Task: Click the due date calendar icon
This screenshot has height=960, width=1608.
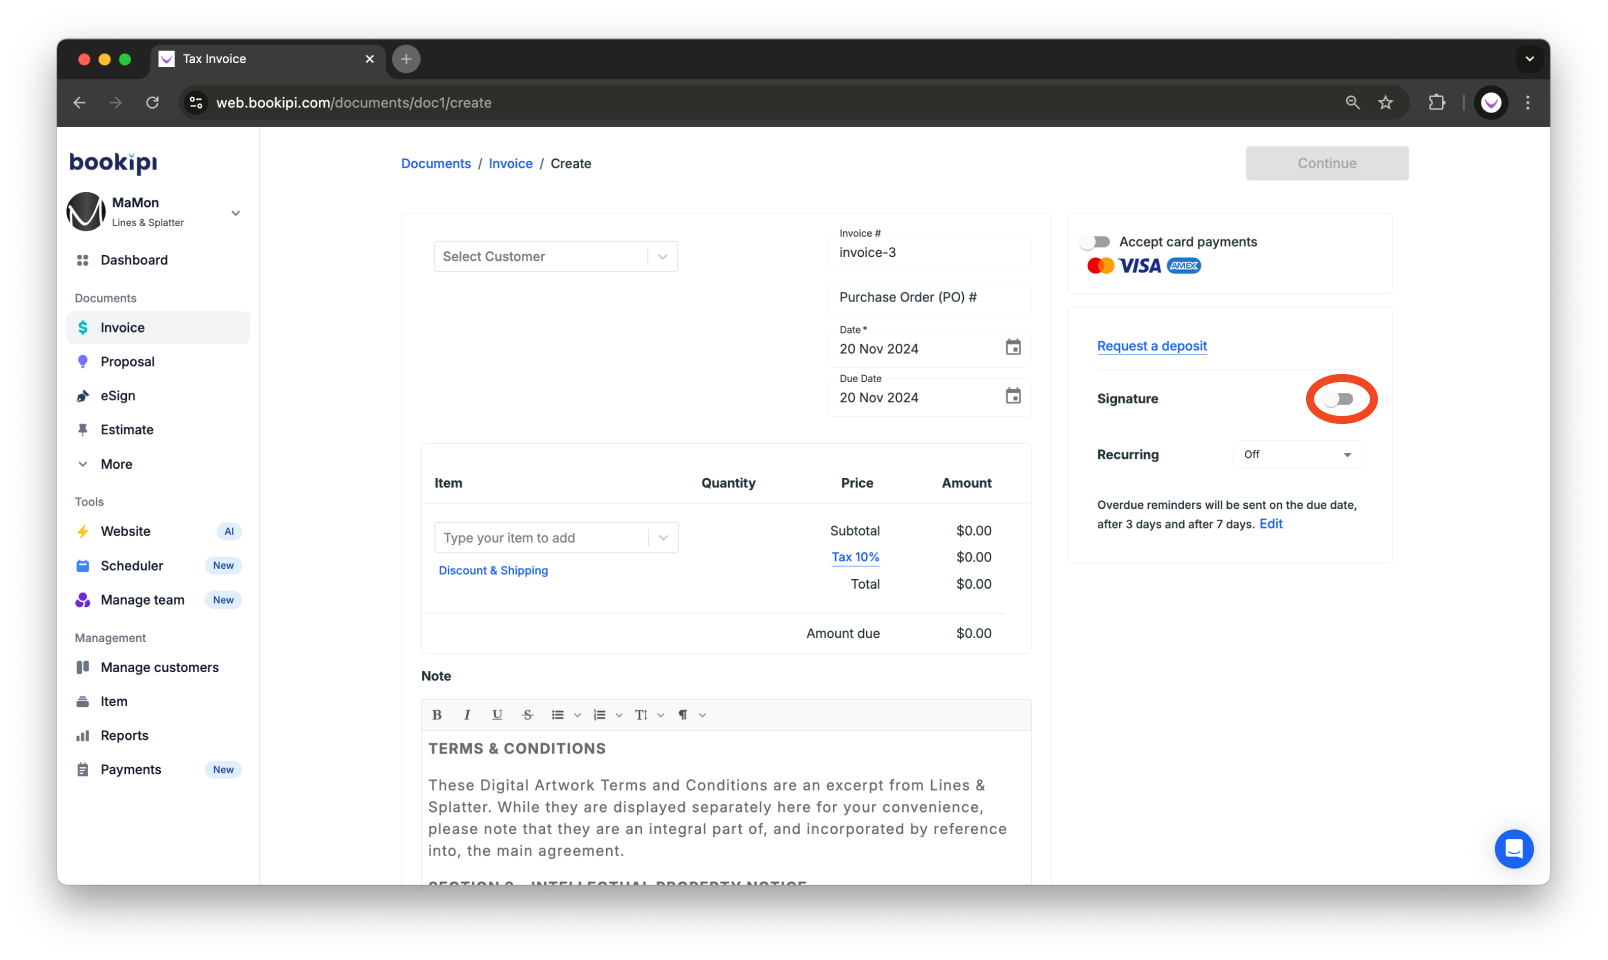Action: coord(1013,396)
